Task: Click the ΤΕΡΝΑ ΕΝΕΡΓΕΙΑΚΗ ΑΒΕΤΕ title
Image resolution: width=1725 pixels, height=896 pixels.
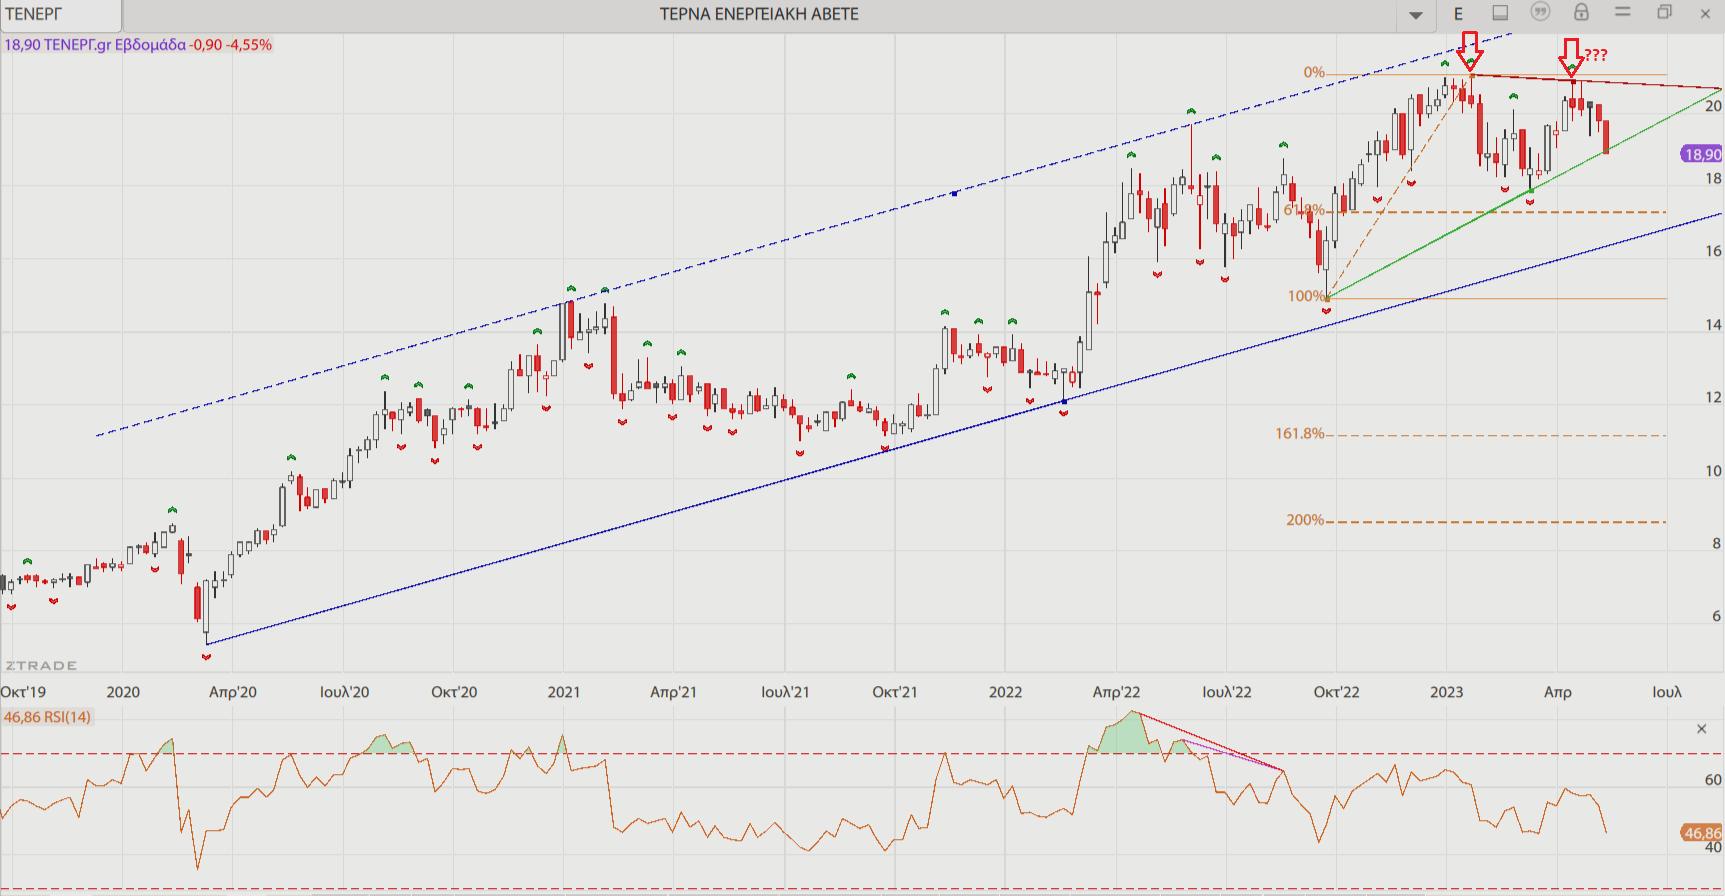Action: coord(759,14)
